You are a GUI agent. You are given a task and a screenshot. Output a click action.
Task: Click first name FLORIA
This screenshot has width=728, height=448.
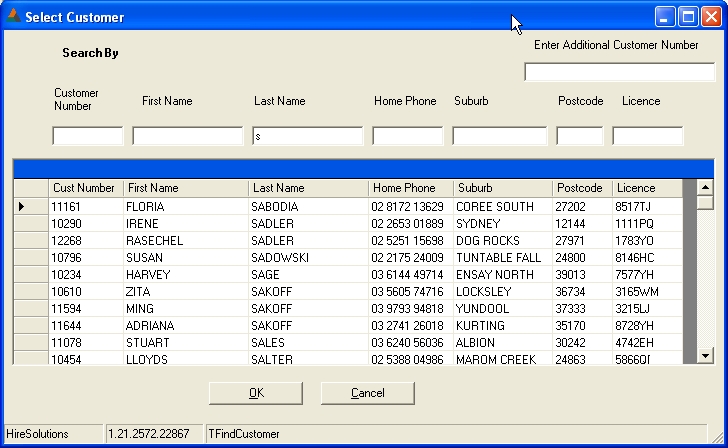(145, 207)
